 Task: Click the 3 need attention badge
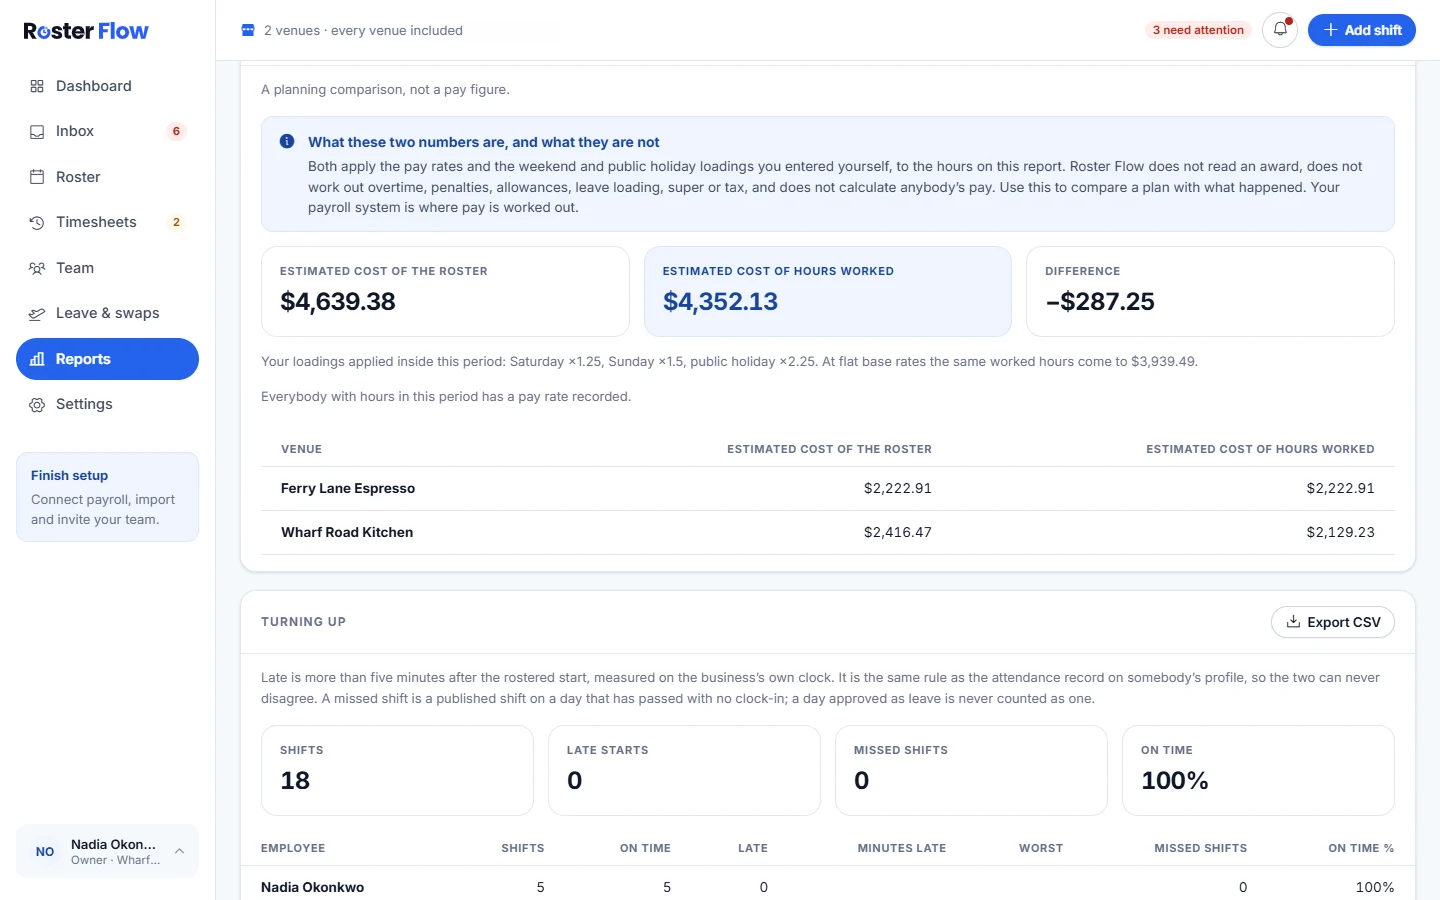click(x=1198, y=30)
